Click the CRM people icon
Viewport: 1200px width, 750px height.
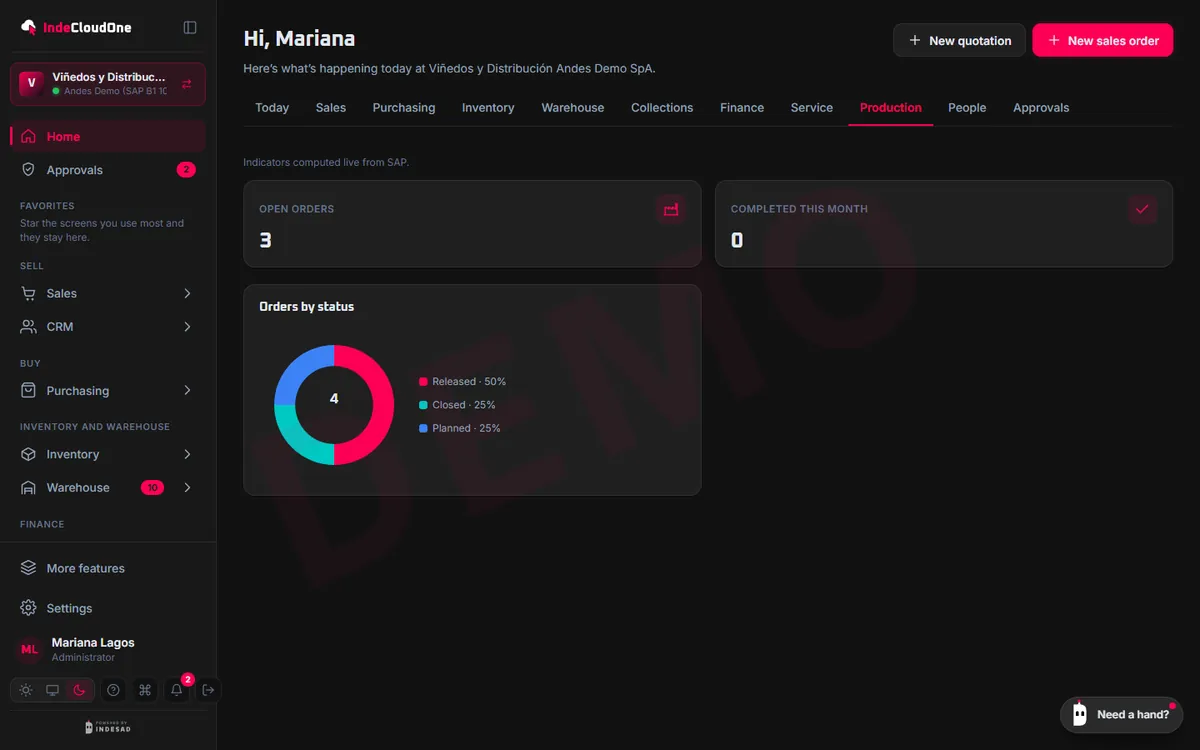coord(28,327)
